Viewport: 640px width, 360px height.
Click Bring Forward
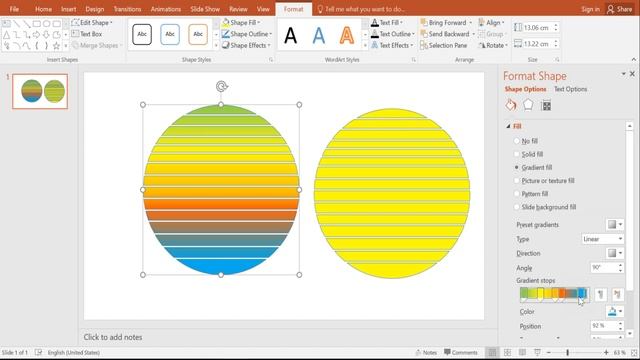coord(443,23)
